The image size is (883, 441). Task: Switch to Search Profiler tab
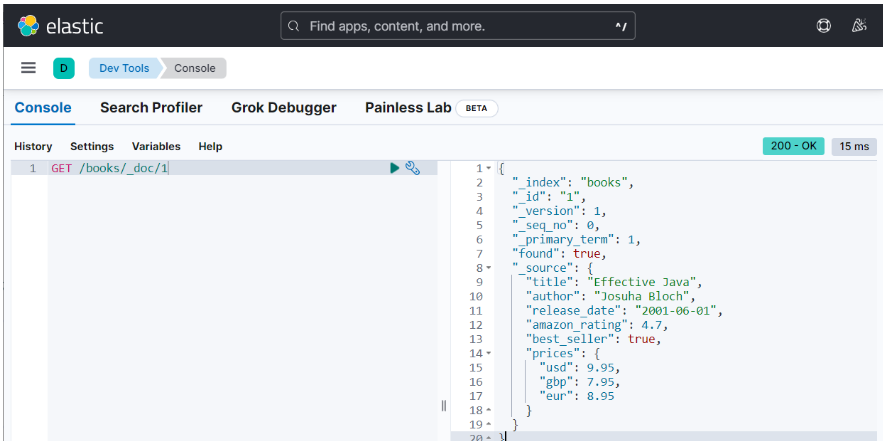[151, 108]
